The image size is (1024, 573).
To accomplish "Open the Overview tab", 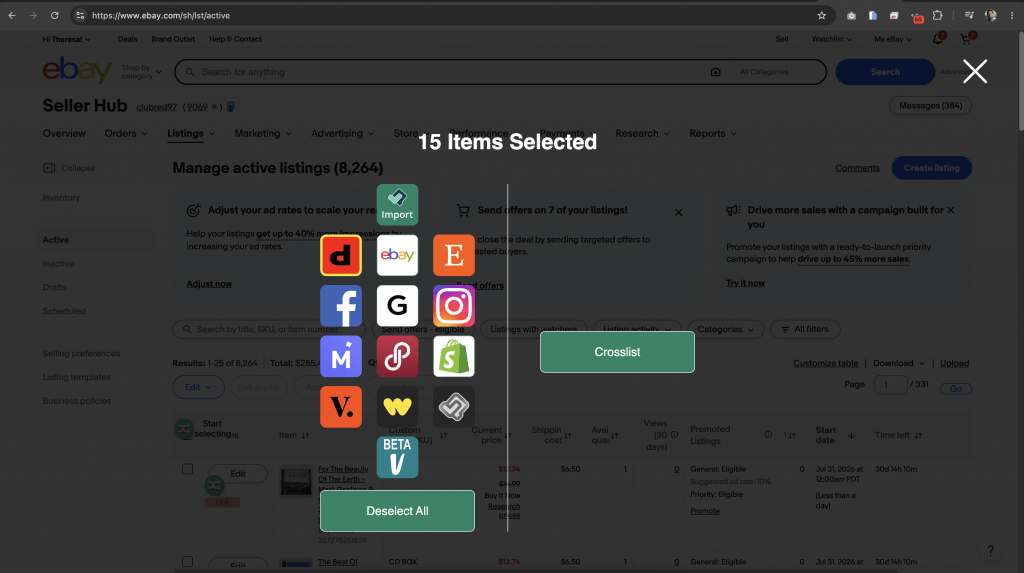I will (x=64, y=133).
